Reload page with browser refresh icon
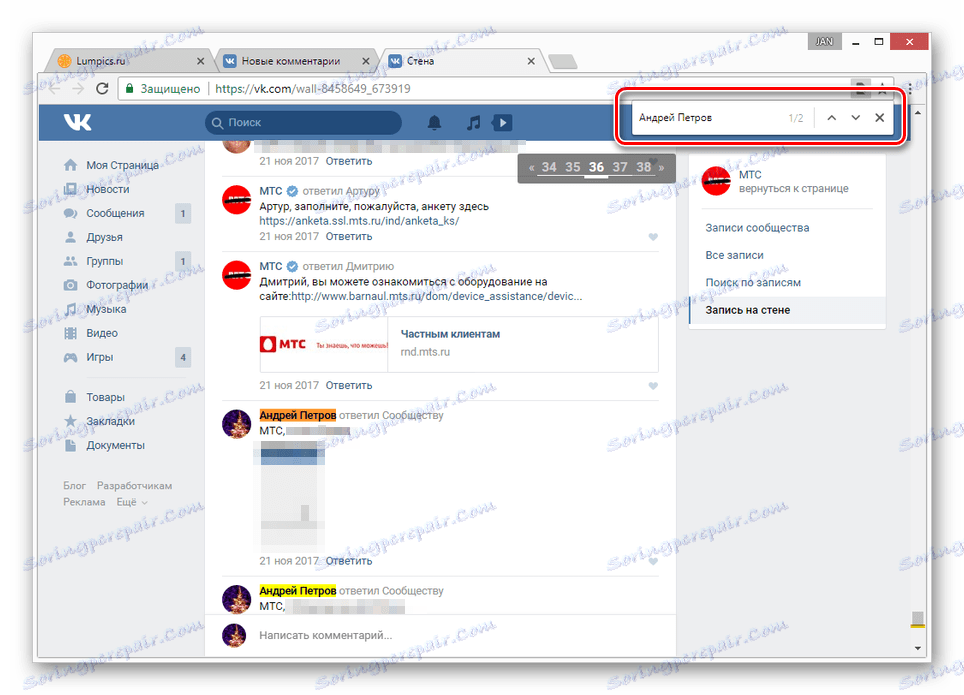 (102, 89)
